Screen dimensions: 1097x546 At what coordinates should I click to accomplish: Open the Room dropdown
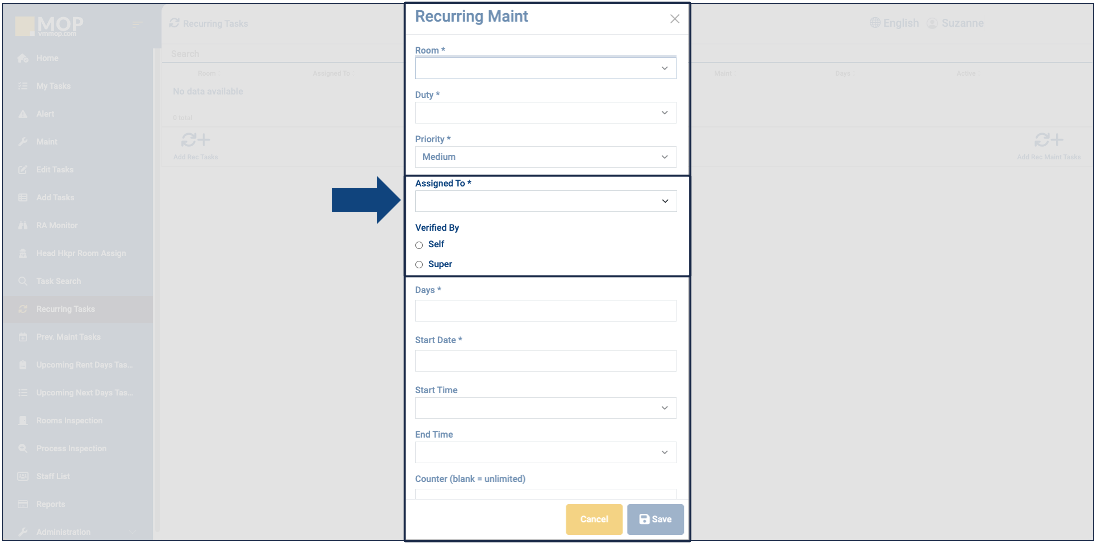pyautogui.click(x=545, y=68)
